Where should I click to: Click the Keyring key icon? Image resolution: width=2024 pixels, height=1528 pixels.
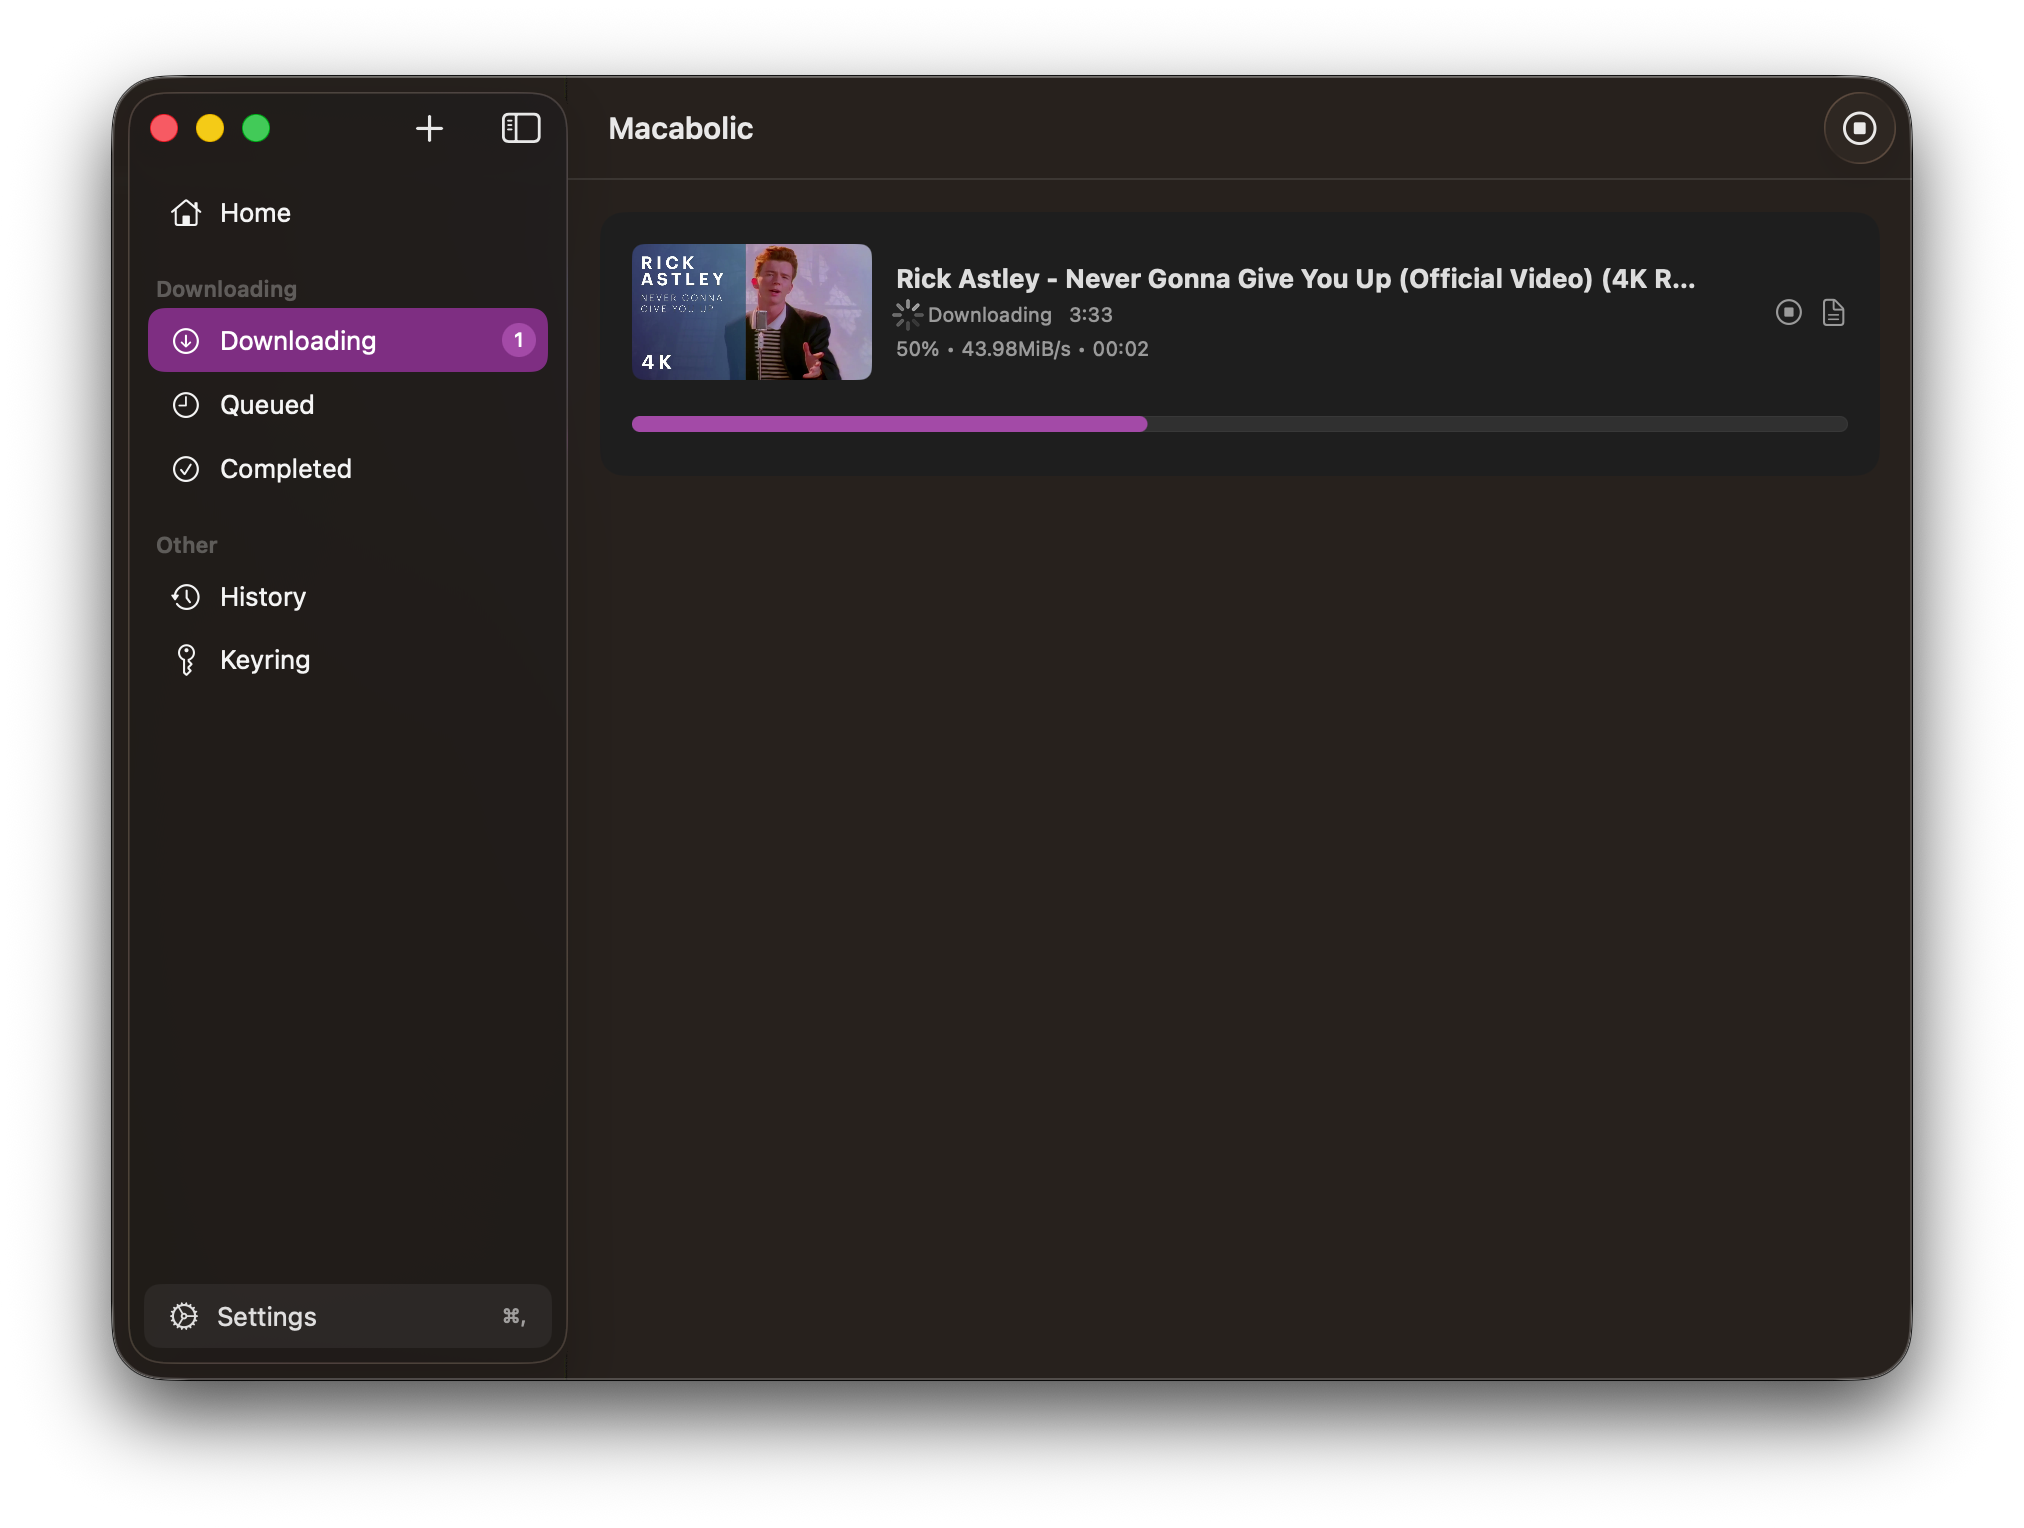tap(186, 660)
